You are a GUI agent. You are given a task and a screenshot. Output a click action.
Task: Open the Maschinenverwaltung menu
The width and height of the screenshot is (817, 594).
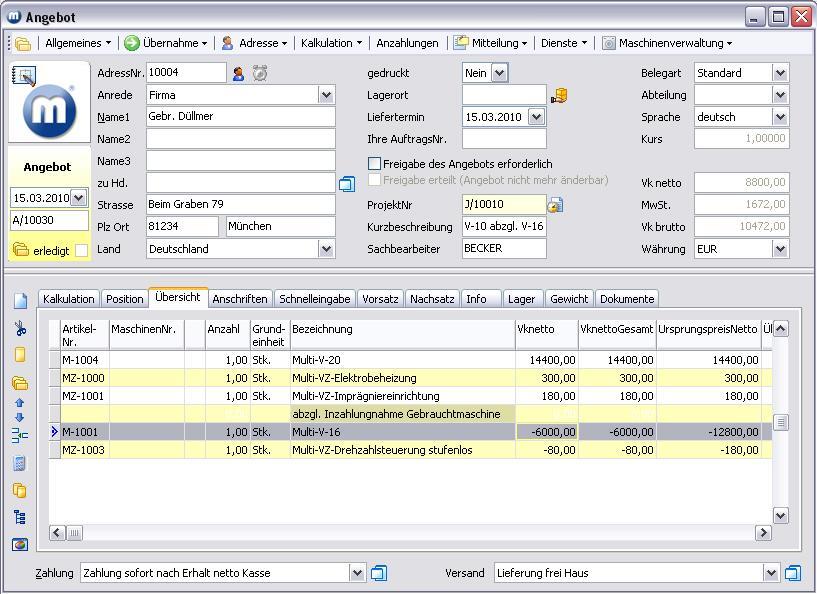click(x=675, y=43)
